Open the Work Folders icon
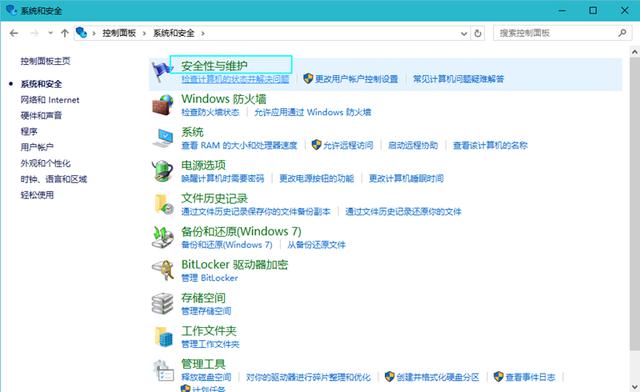 coord(164,336)
